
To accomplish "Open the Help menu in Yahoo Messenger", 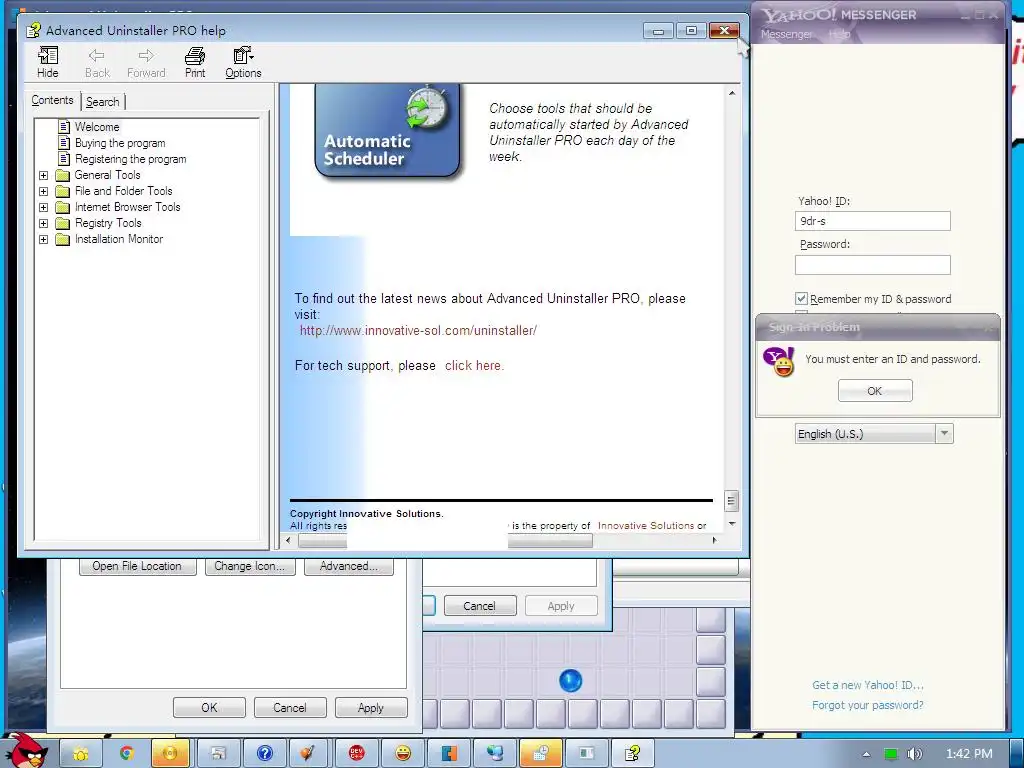I will tap(839, 34).
